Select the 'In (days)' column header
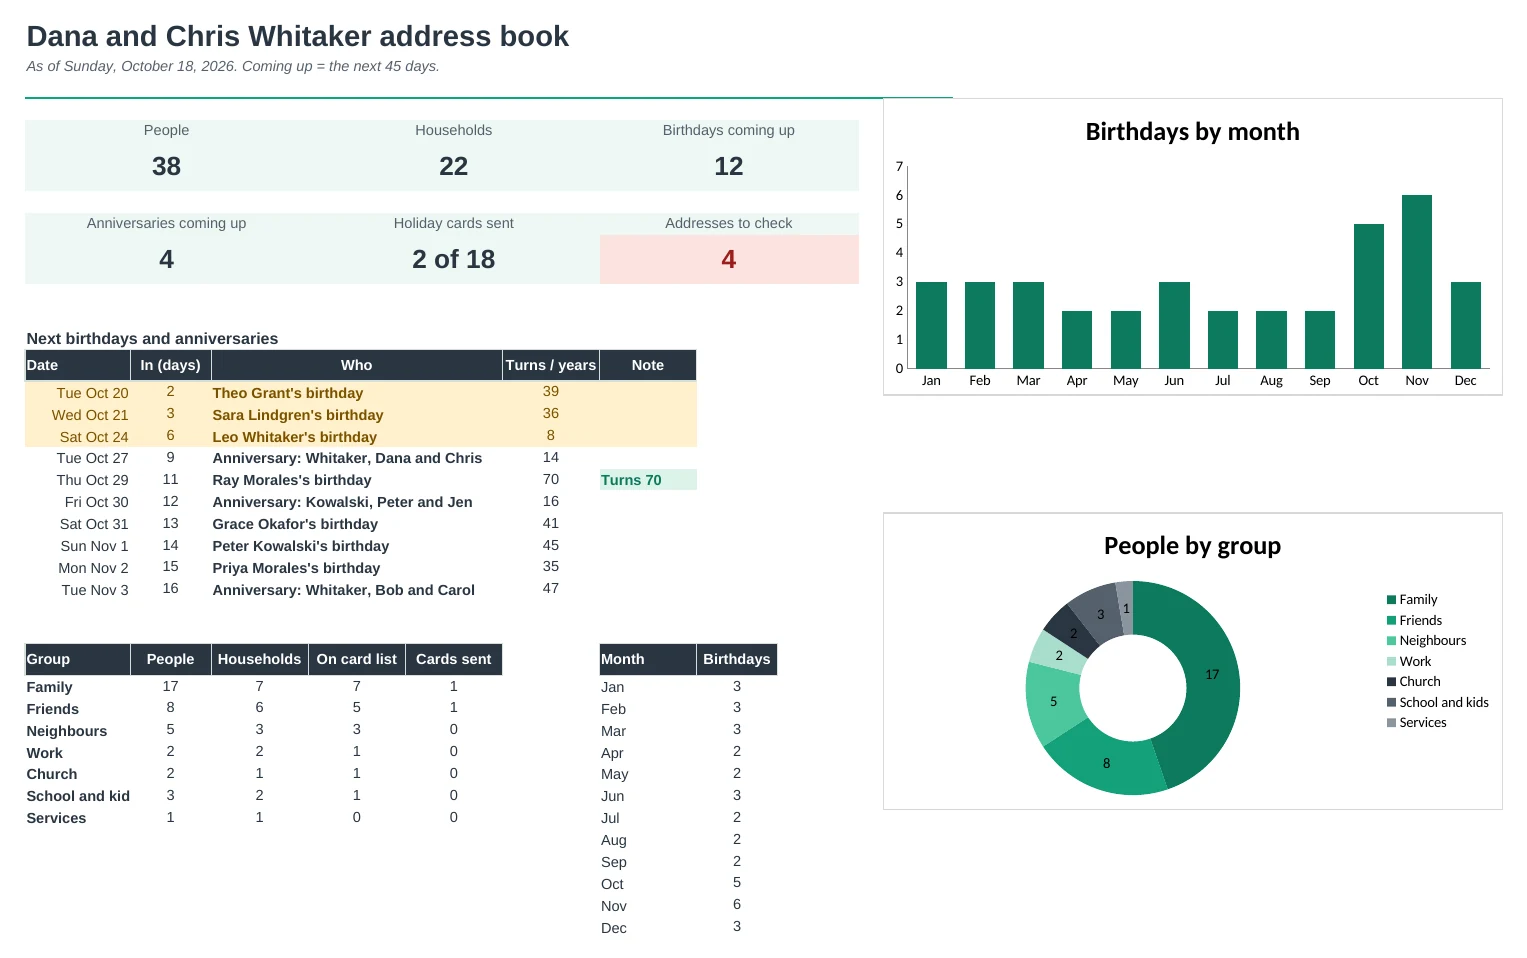The height and width of the screenshot is (958, 1527). tap(170, 365)
